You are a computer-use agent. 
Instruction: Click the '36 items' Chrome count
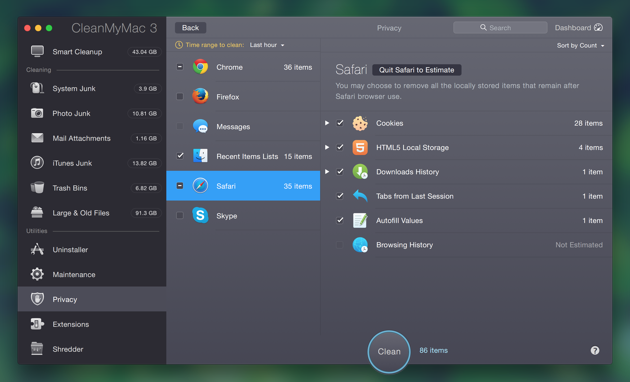coord(298,67)
